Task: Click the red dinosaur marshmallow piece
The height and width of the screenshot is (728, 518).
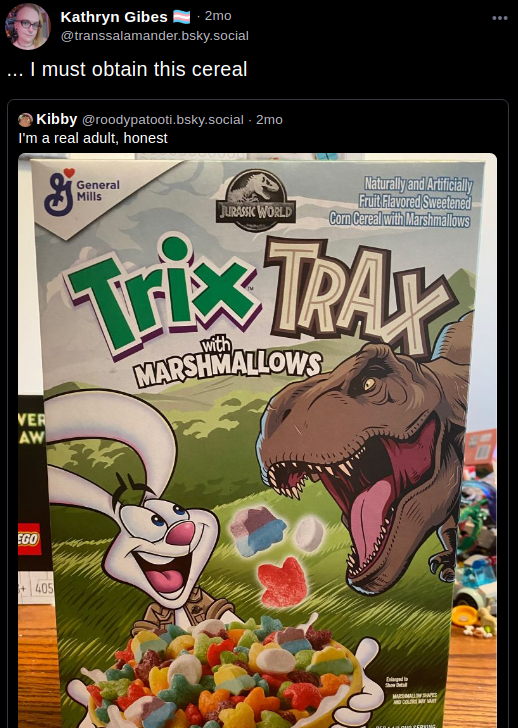Action: pyautogui.click(x=282, y=582)
